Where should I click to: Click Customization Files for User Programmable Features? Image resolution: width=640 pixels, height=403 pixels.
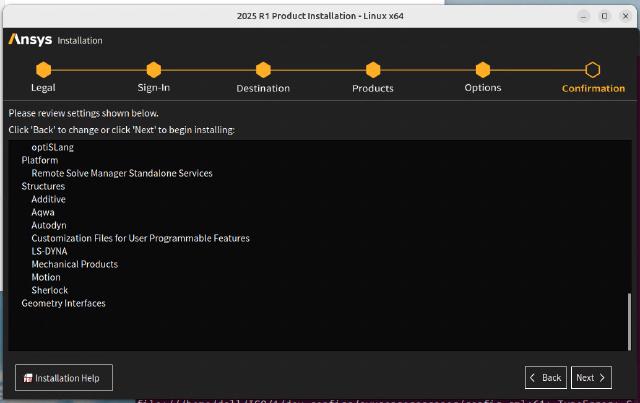140,238
